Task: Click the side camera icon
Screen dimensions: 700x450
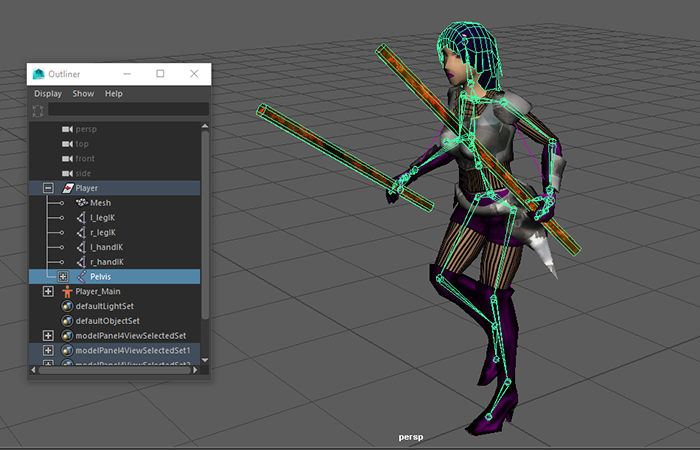Action: [67, 173]
